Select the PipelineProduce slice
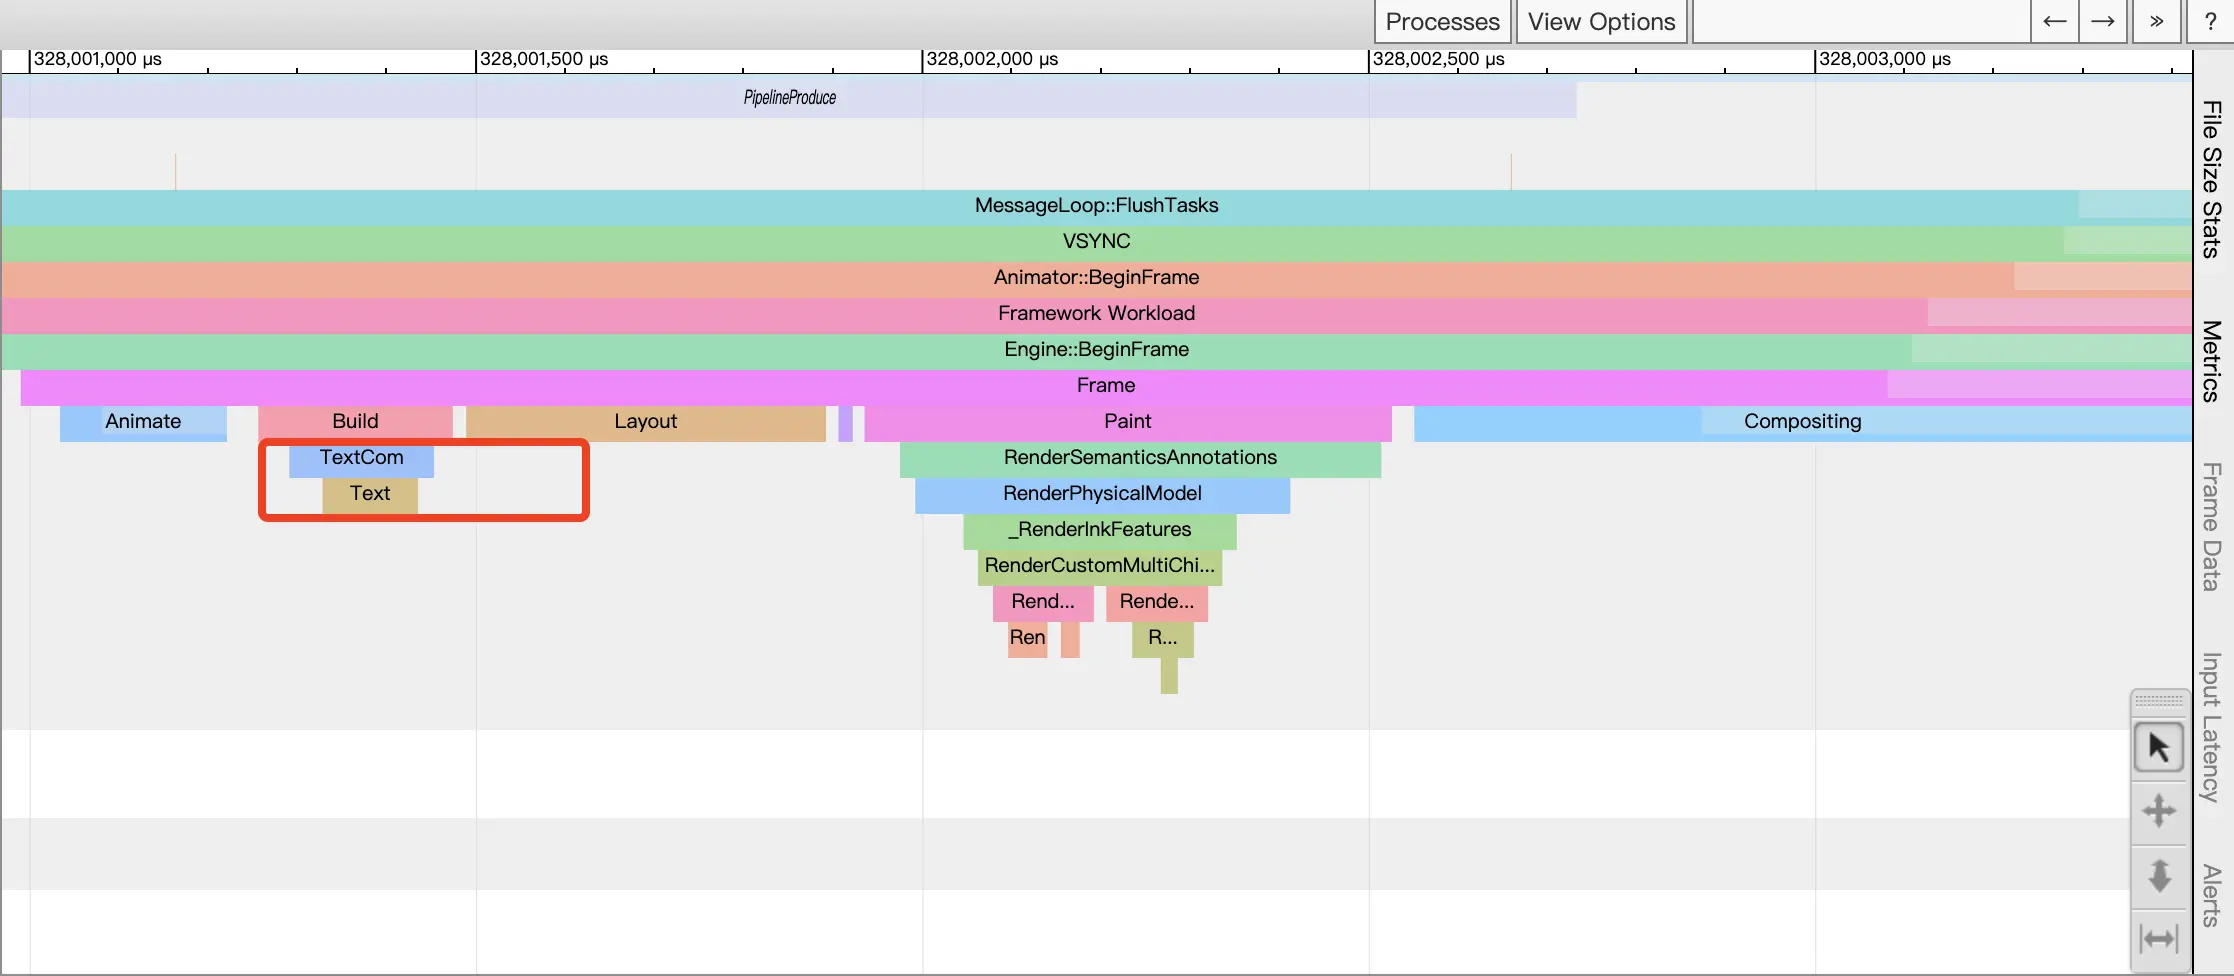The width and height of the screenshot is (2234, 976). [789, 99]
